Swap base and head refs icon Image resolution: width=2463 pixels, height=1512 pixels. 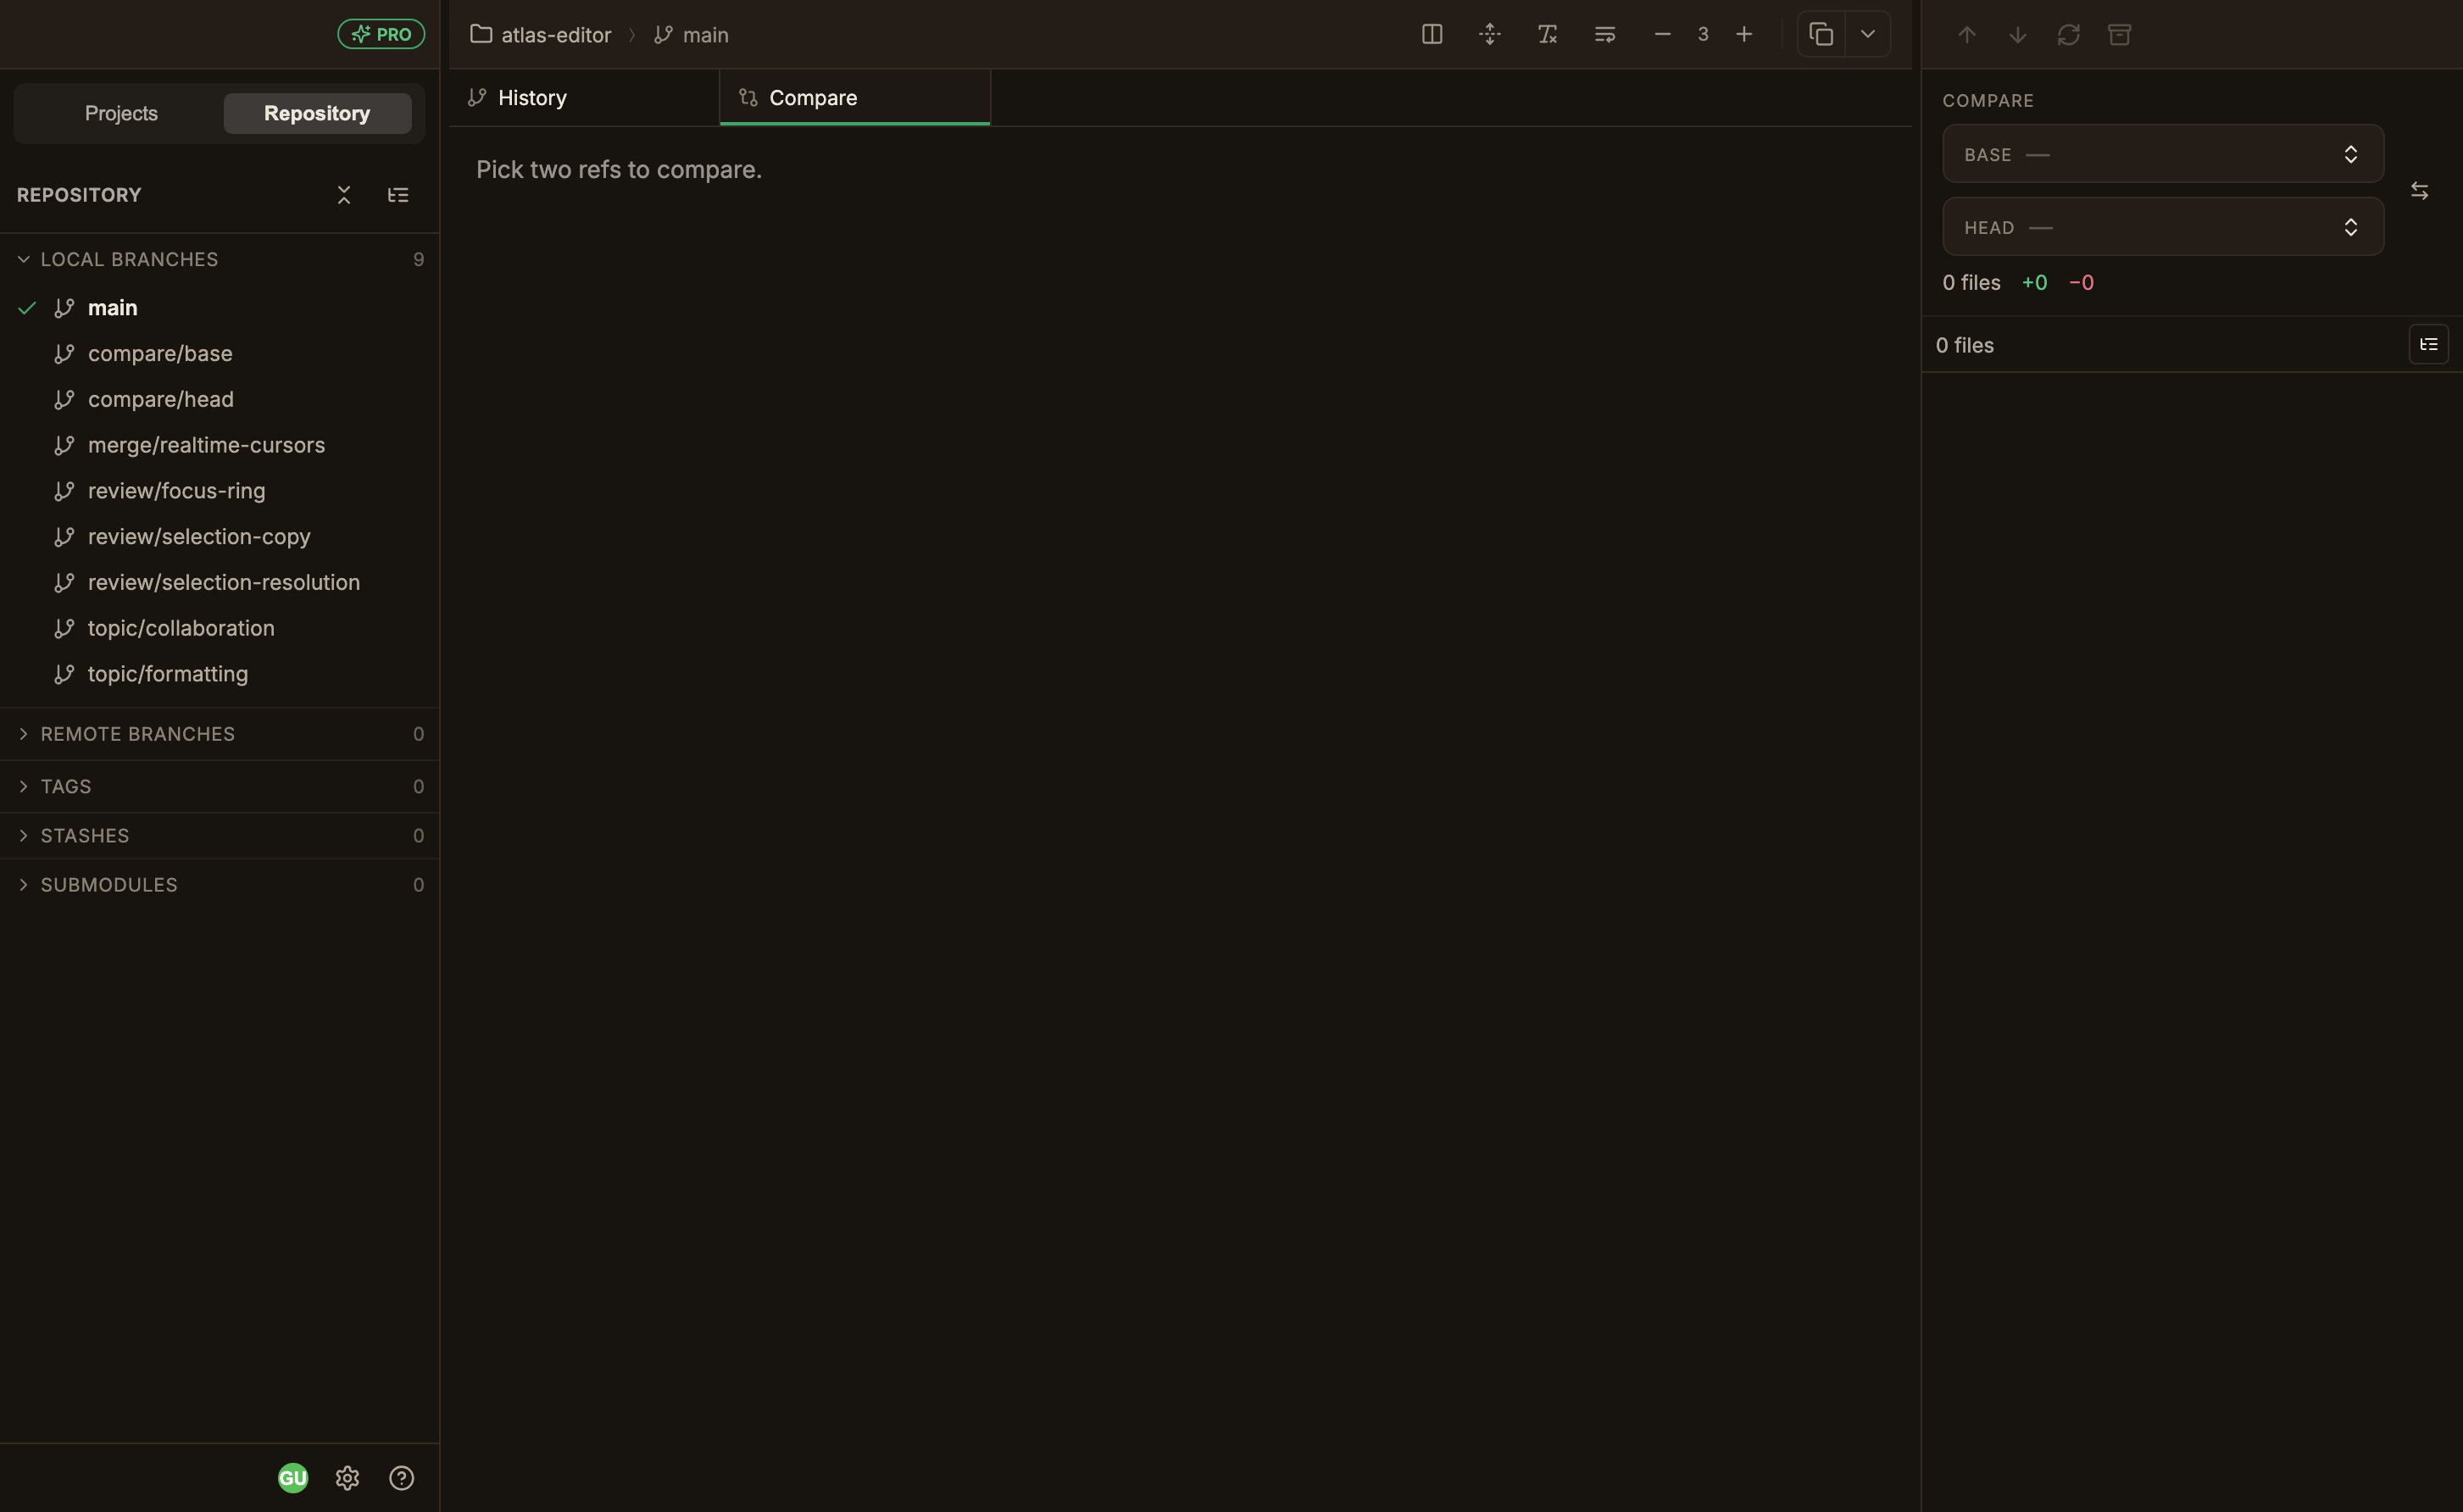[2420, 191]
